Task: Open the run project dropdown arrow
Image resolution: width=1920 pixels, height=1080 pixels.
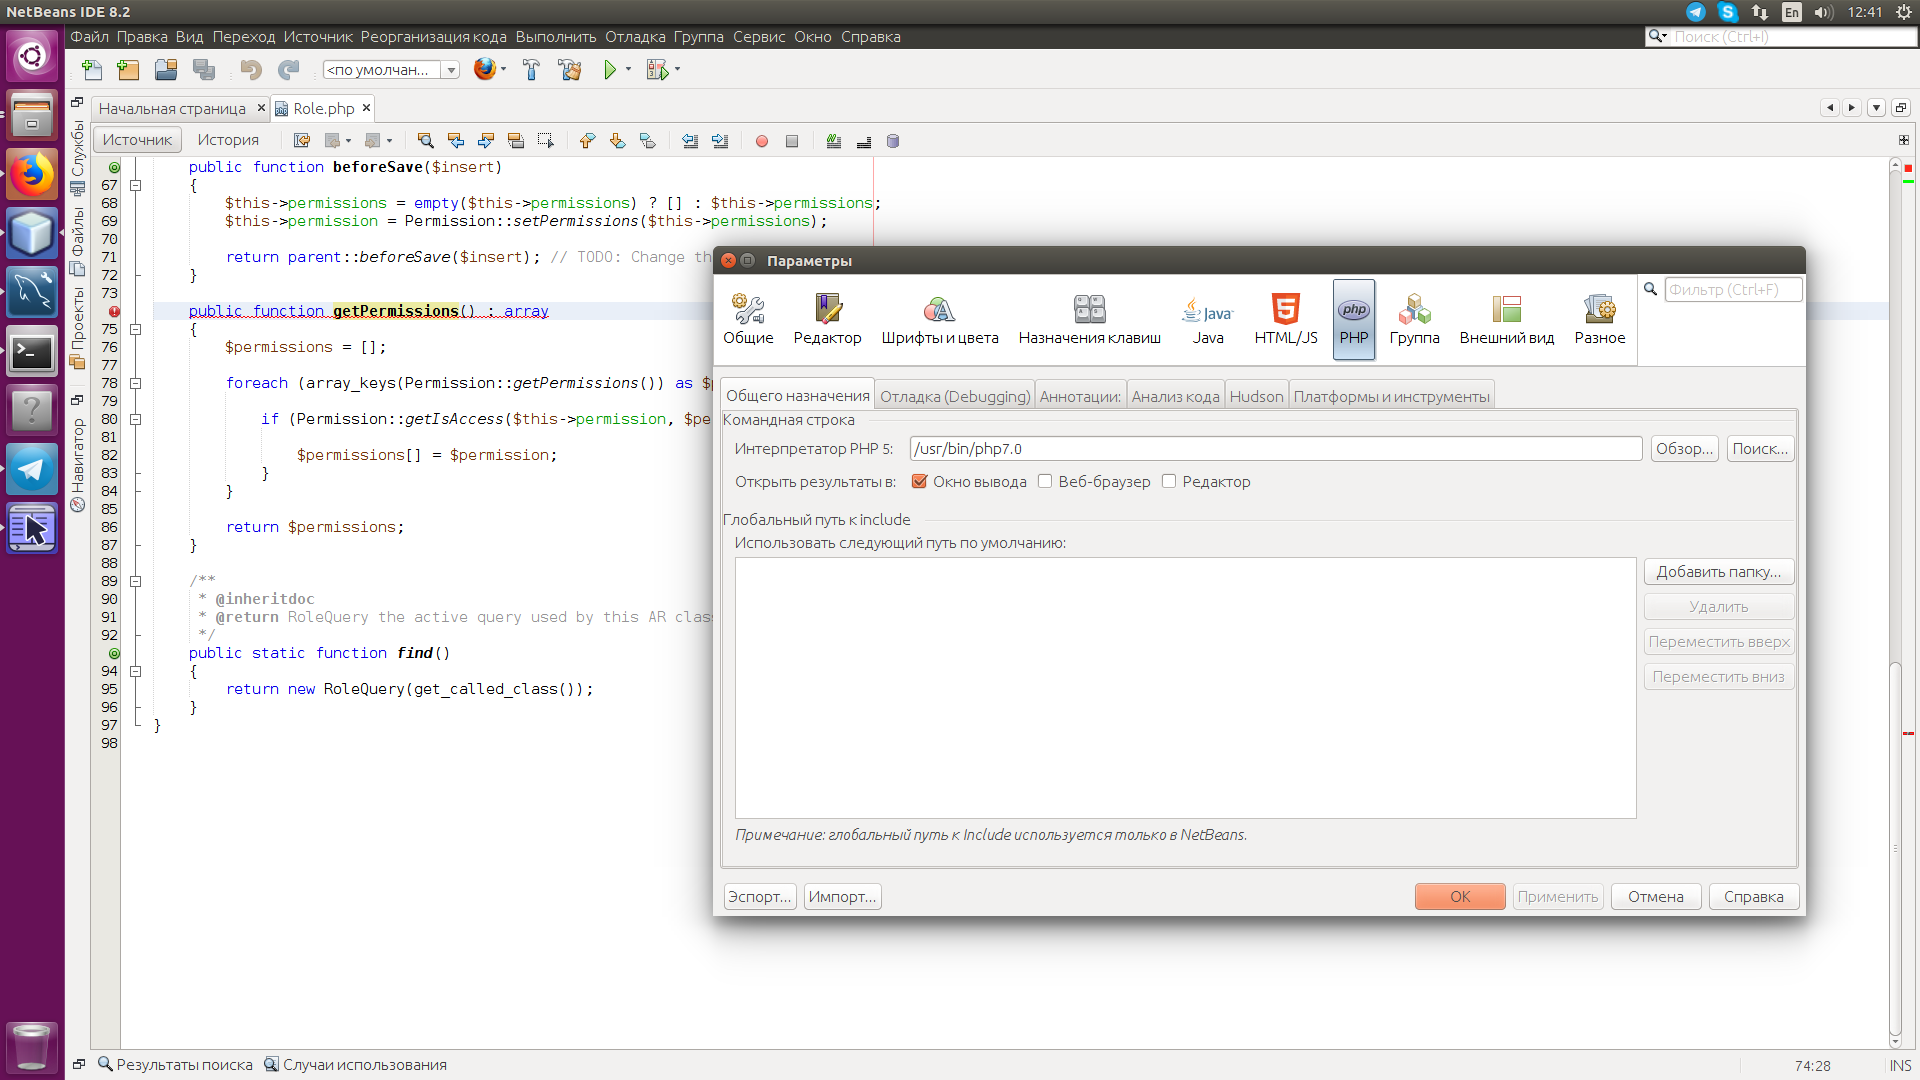Action: pos(629,70)
